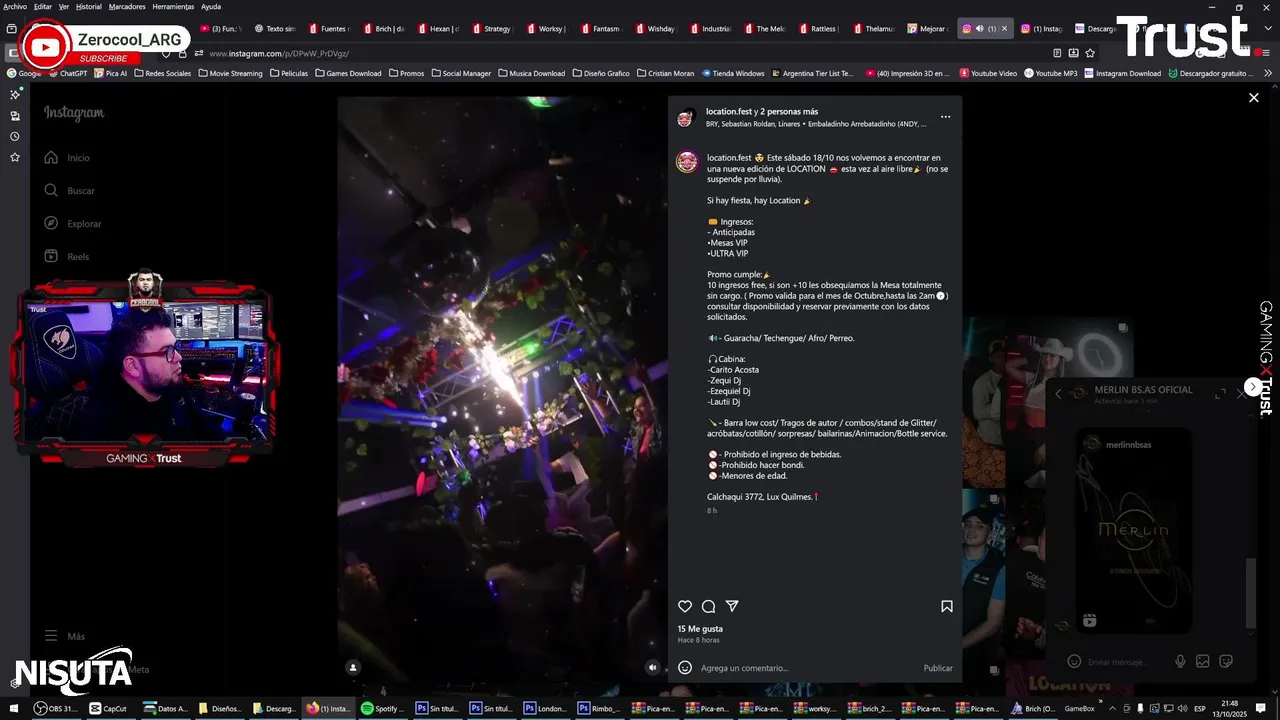Open the Marcadores menu
This screenshot has width=1280, height=720.
click(127, 6)
